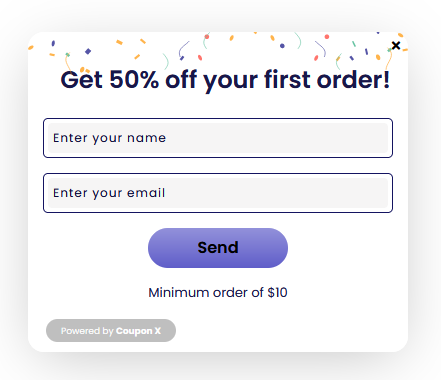Open the Powered by Coupon X badge
Screen dimensions: 441x380
[x=111, y=331]
